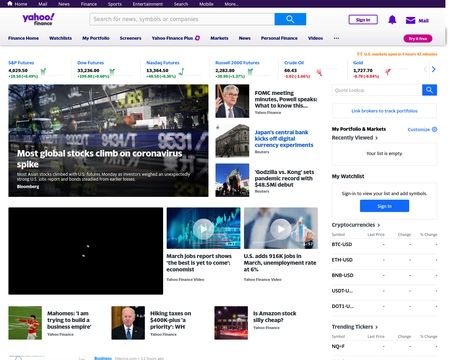Screen dimensions: 450x360
Task: Click the black video player area
Action: point(86,251)
